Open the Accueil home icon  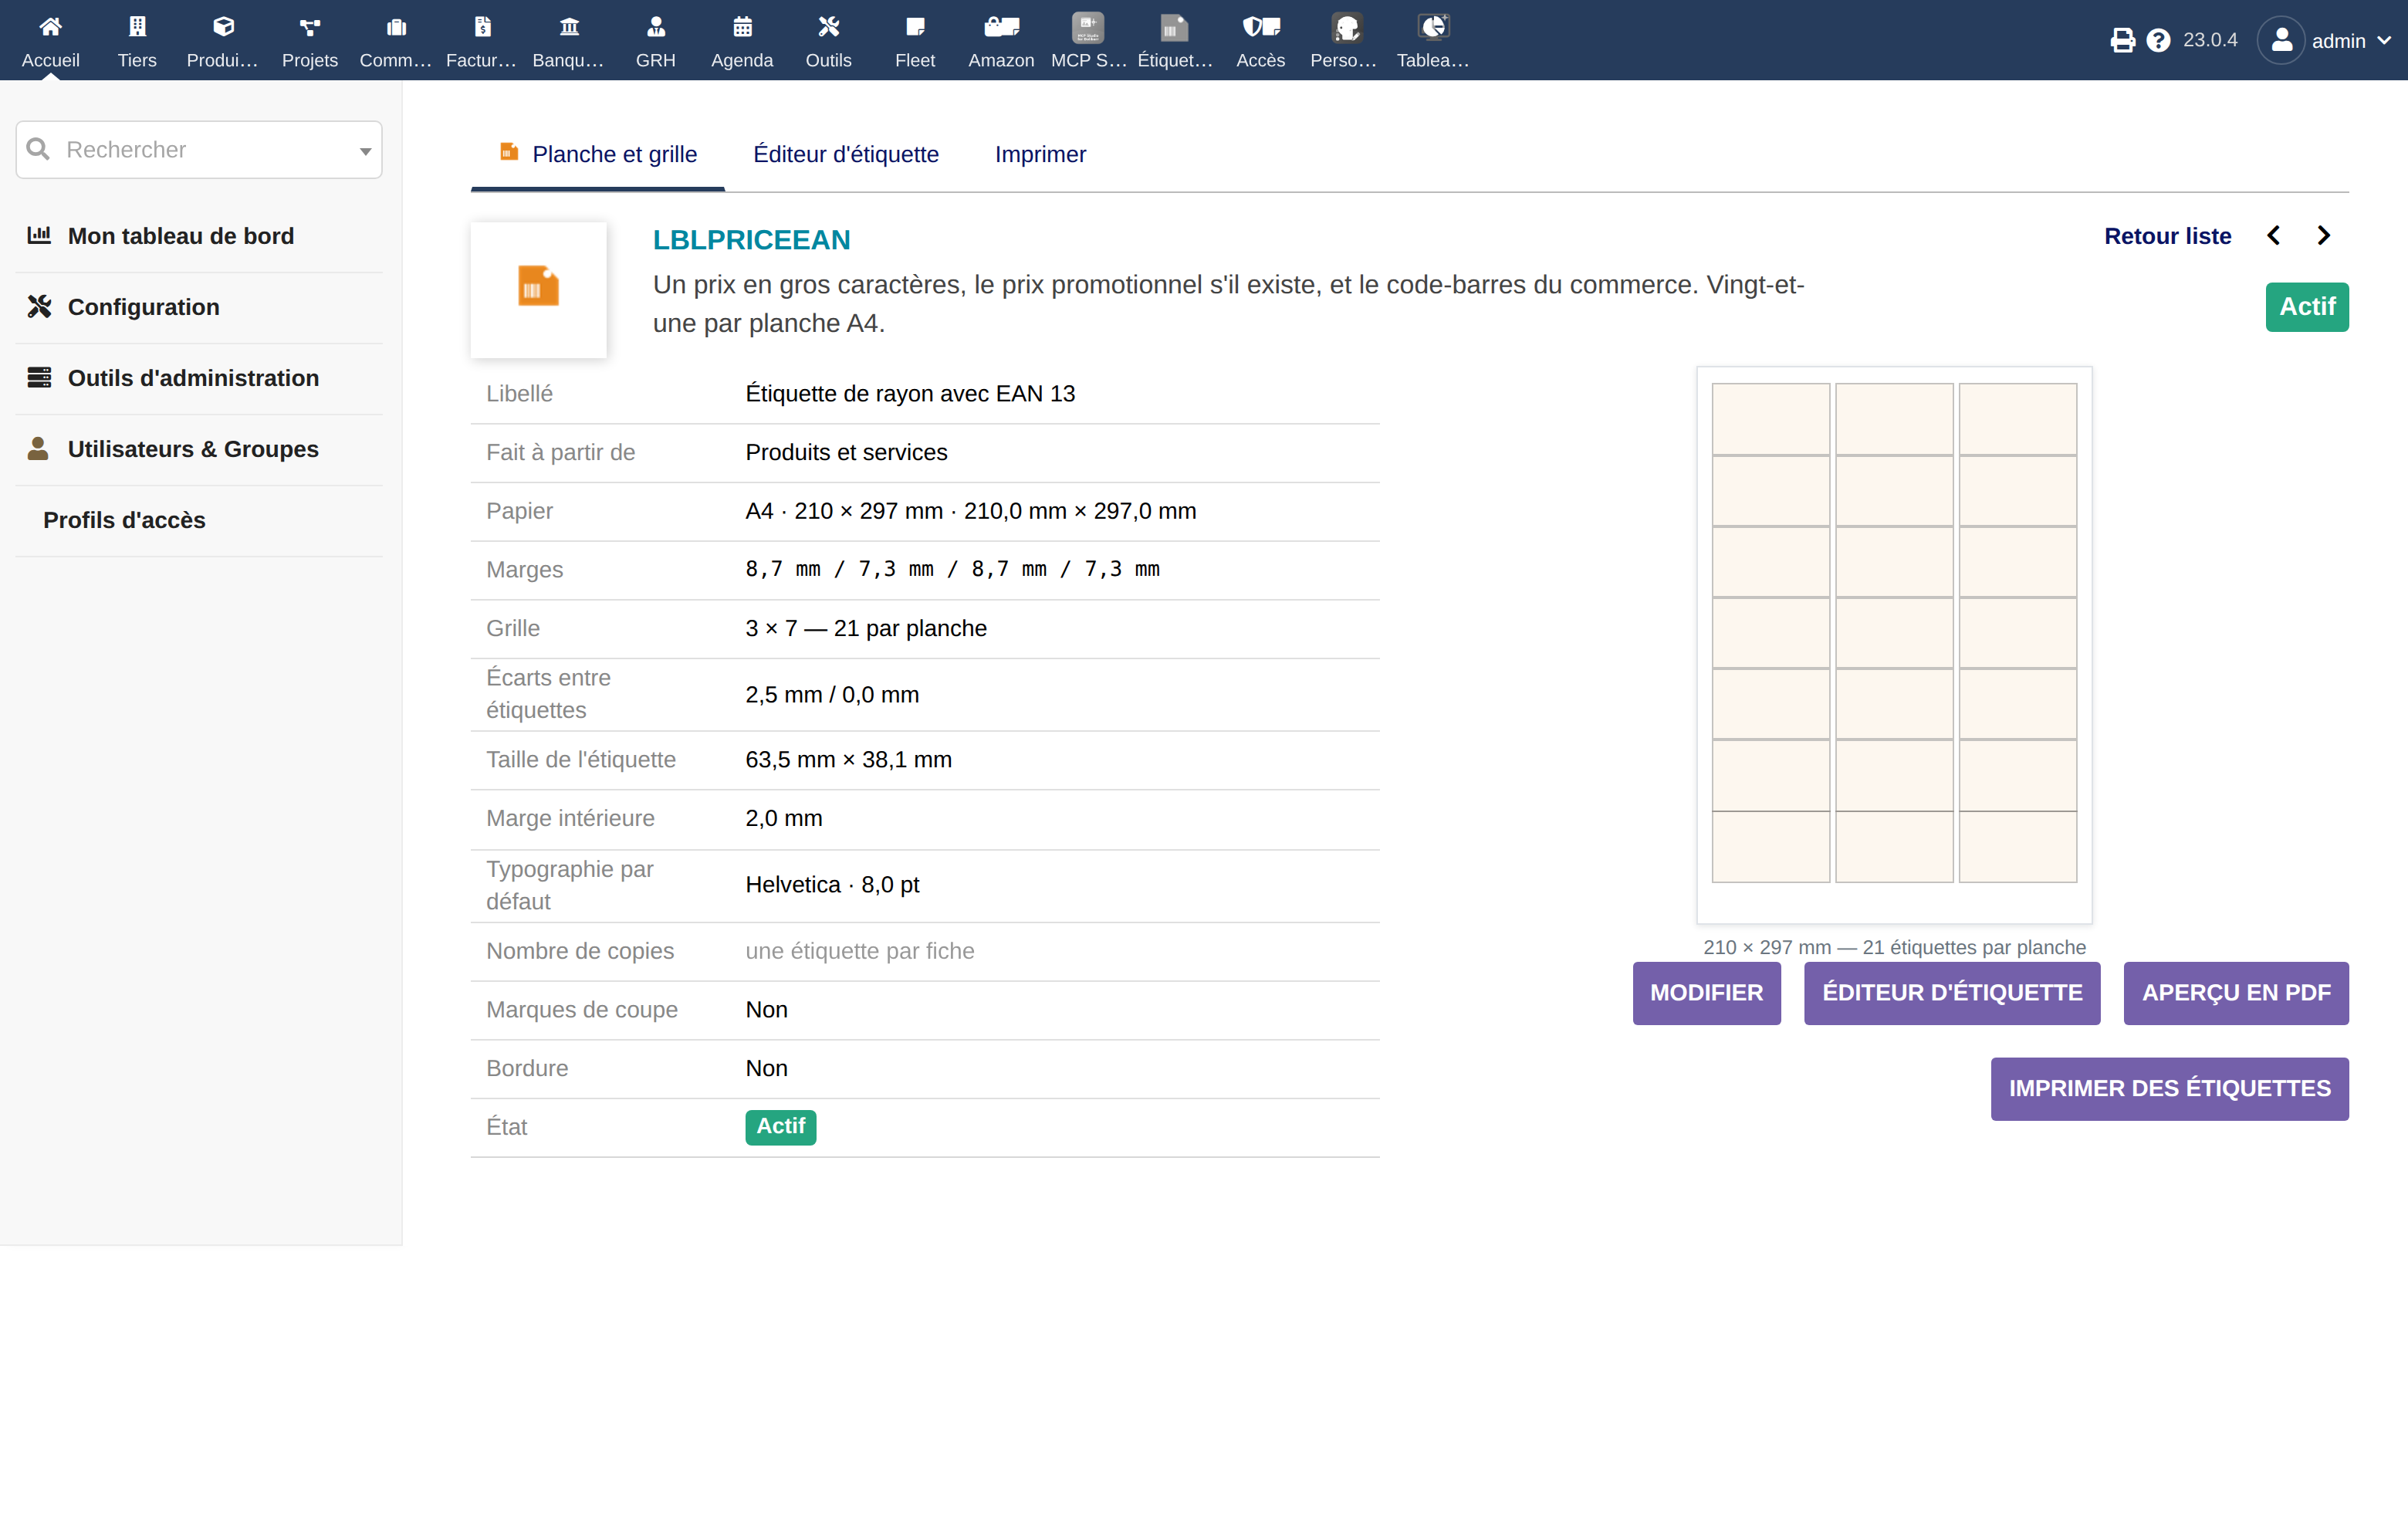point(50,27)
